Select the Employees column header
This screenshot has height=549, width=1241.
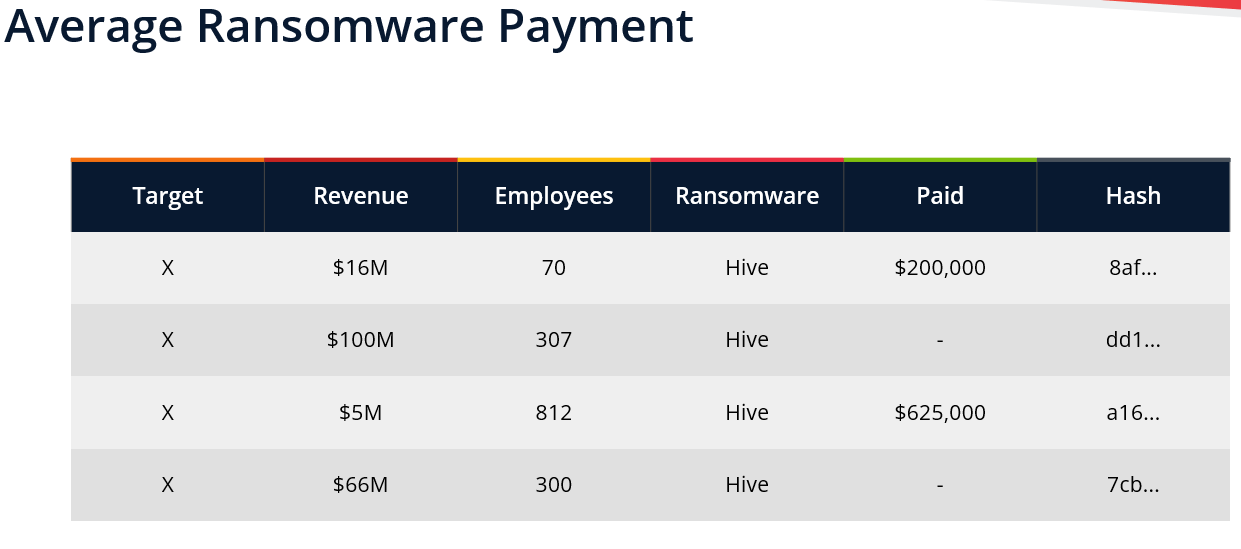(x=554, y=196)
